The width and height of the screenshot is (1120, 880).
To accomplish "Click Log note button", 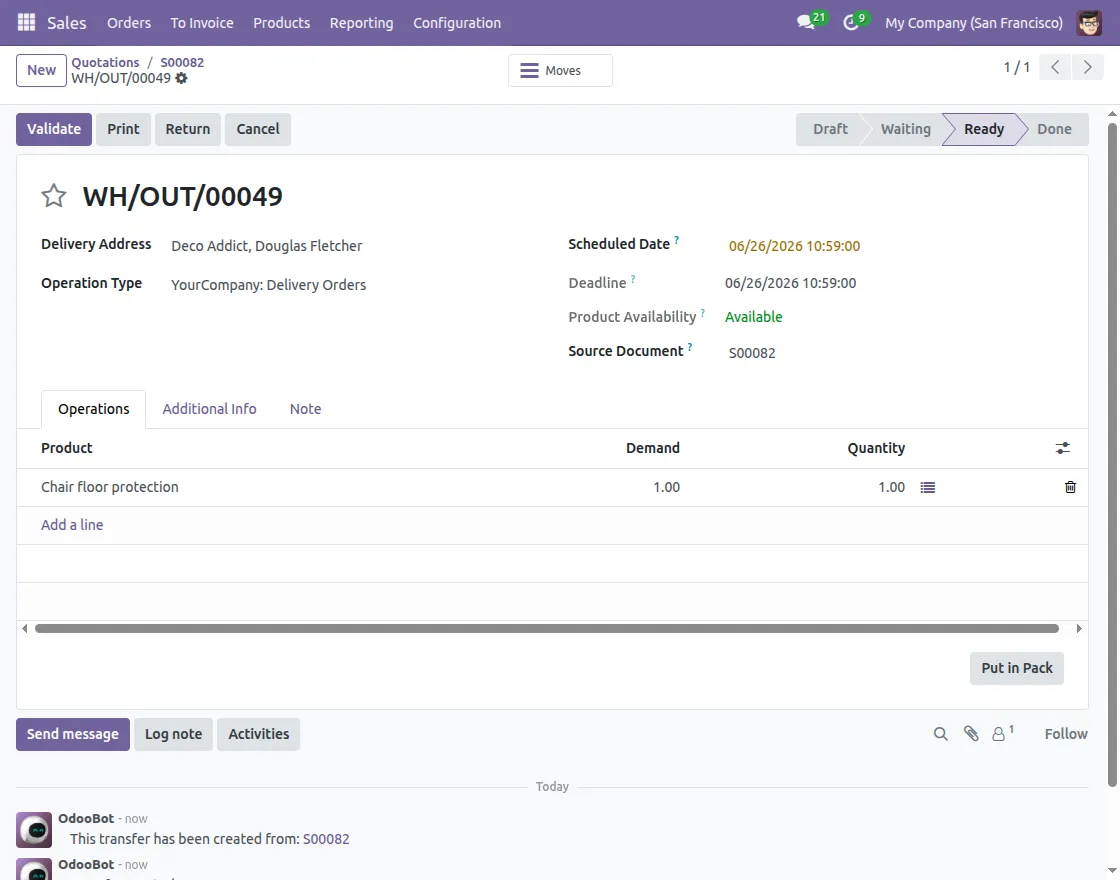I will click(x=174, y=734).
